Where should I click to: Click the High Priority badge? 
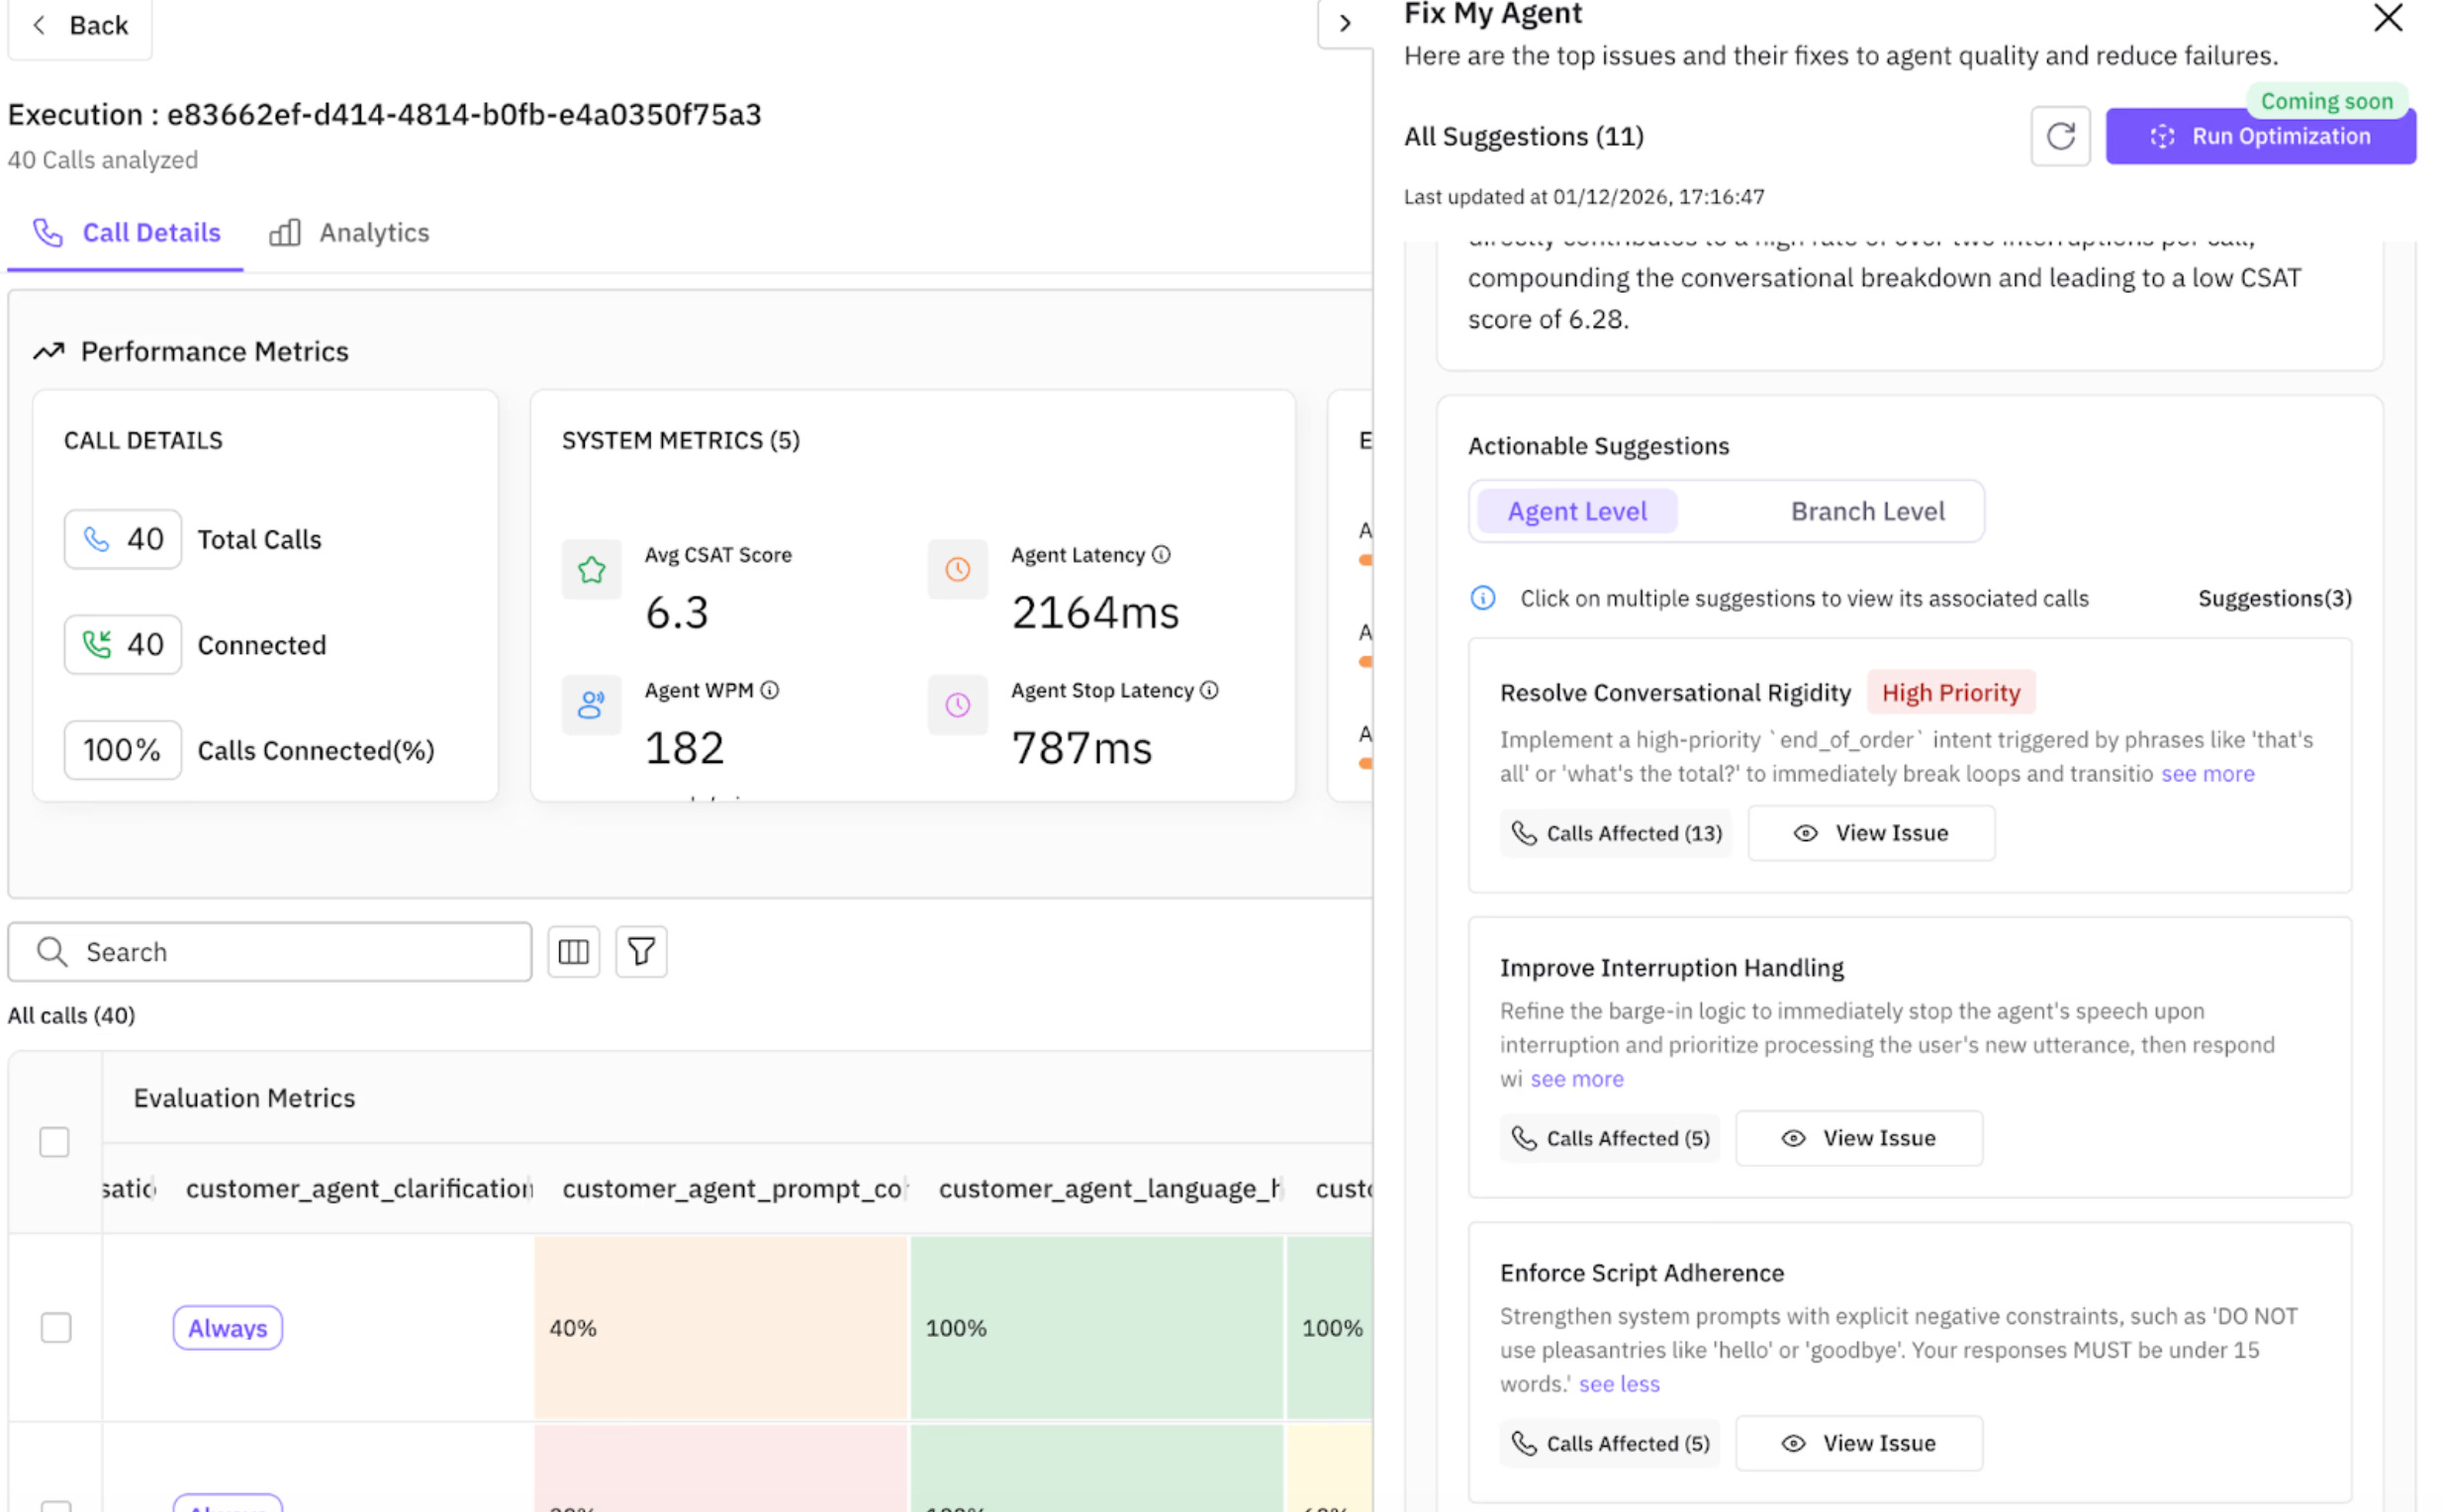click(1951, 692)
